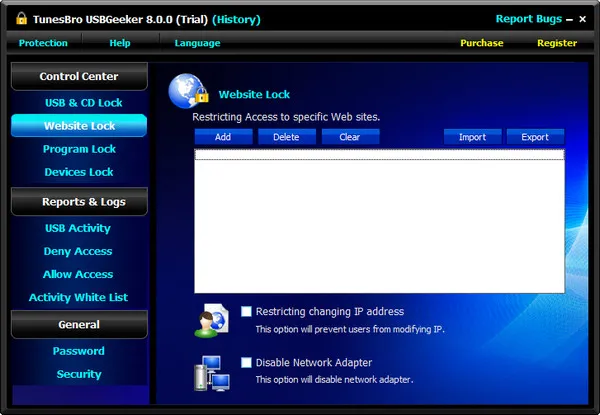Open the Report Bugs link

click(x=529, y=19)
